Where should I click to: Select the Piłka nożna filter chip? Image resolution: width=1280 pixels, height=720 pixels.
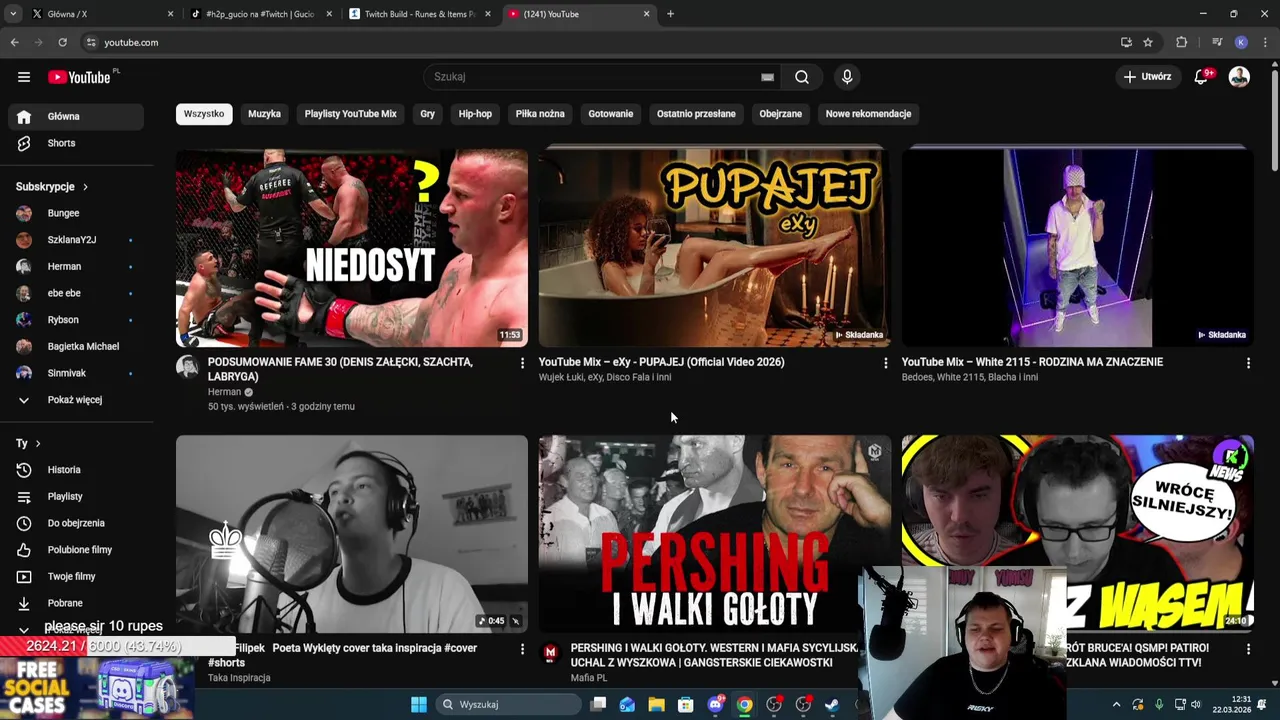pos(540,114)
